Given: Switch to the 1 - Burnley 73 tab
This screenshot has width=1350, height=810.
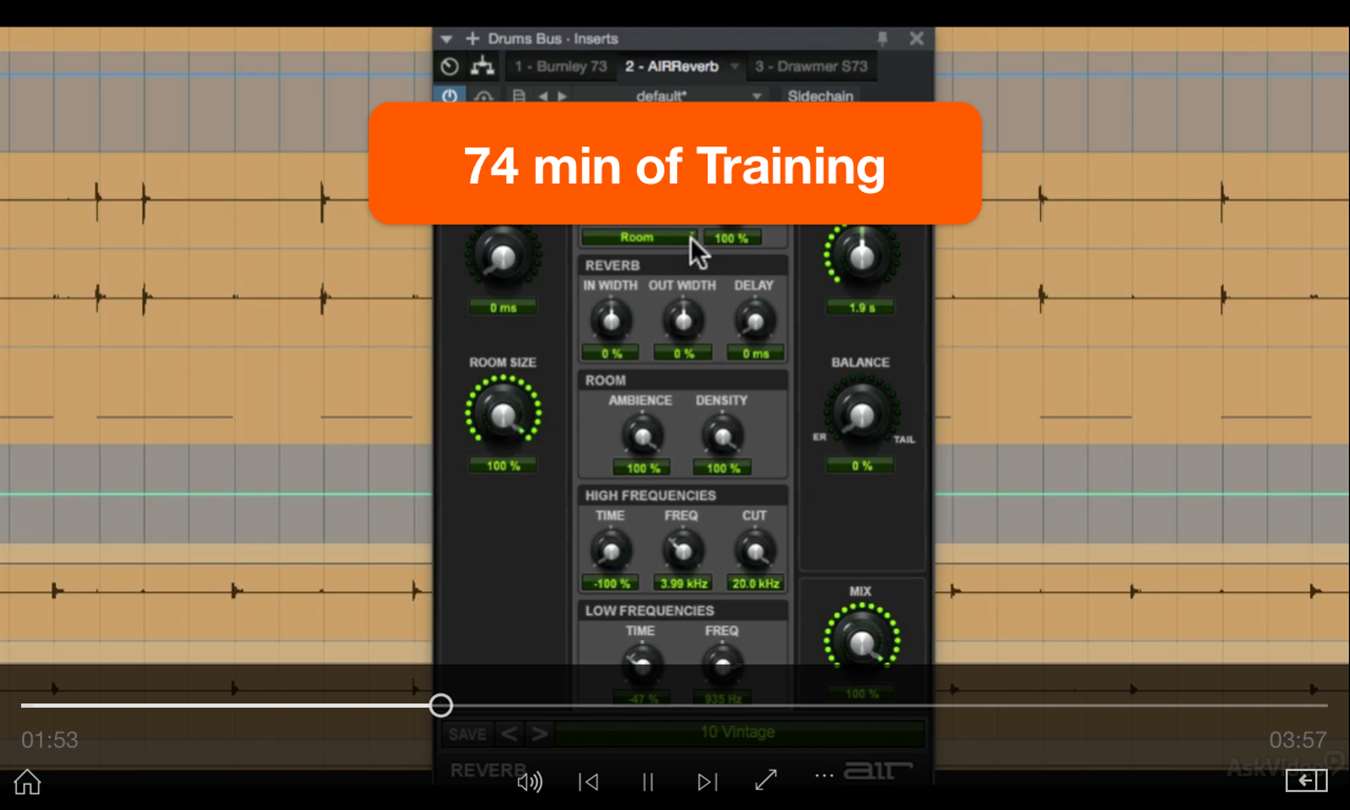Looking at the screenshot, I should coord(561,67).
